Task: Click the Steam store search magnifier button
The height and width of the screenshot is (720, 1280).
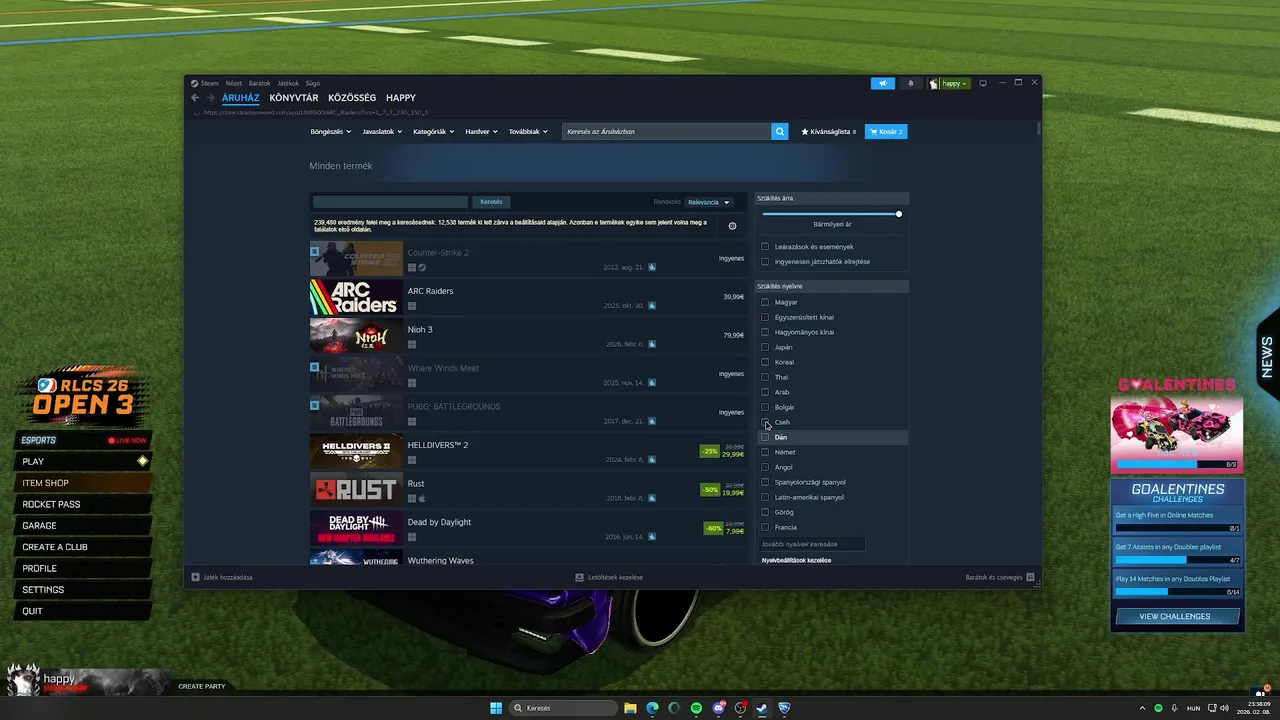Action: pos(780,131)
